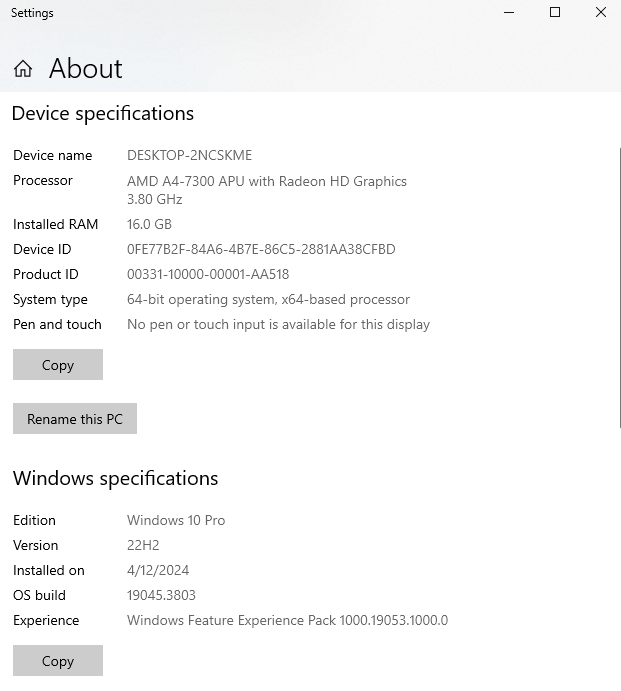Viewport: 621px width, 691px height.
Task: Click the Experience label
Action: tap(46, 620)
